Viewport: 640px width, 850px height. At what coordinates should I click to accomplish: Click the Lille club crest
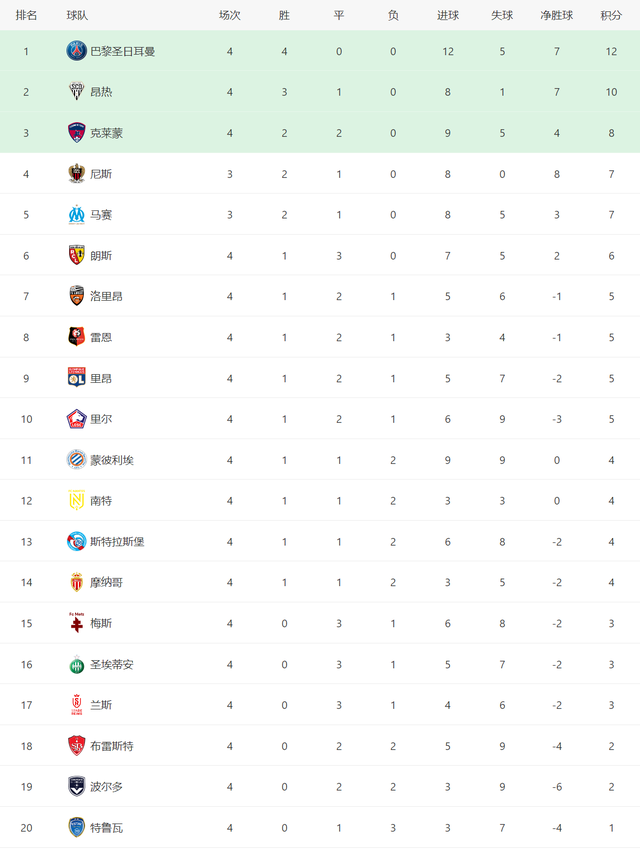[76, 419]
